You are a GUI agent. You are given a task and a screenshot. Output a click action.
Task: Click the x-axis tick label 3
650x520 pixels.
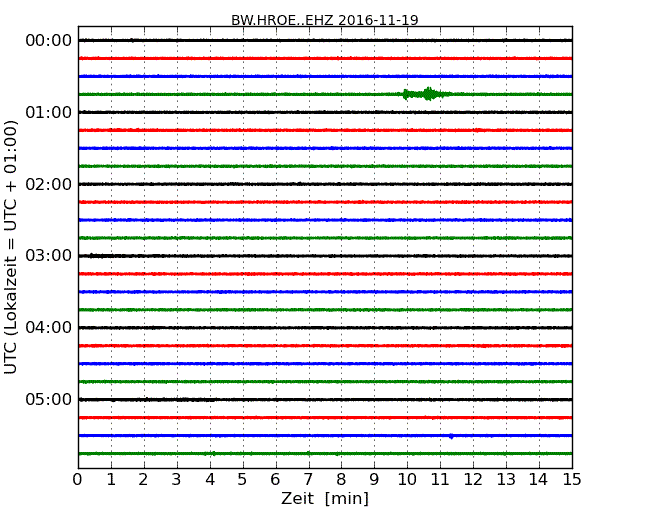(177, 480)
